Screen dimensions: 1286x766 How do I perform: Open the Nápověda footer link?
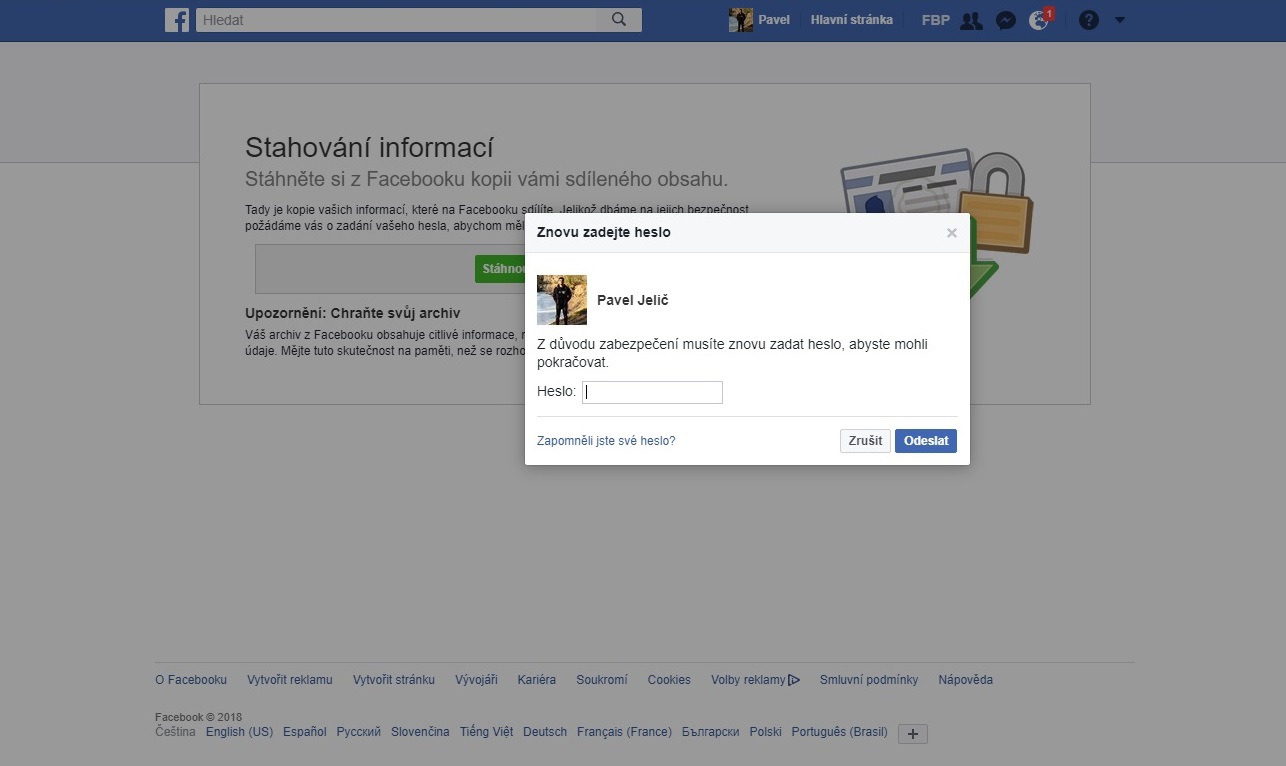966,680
